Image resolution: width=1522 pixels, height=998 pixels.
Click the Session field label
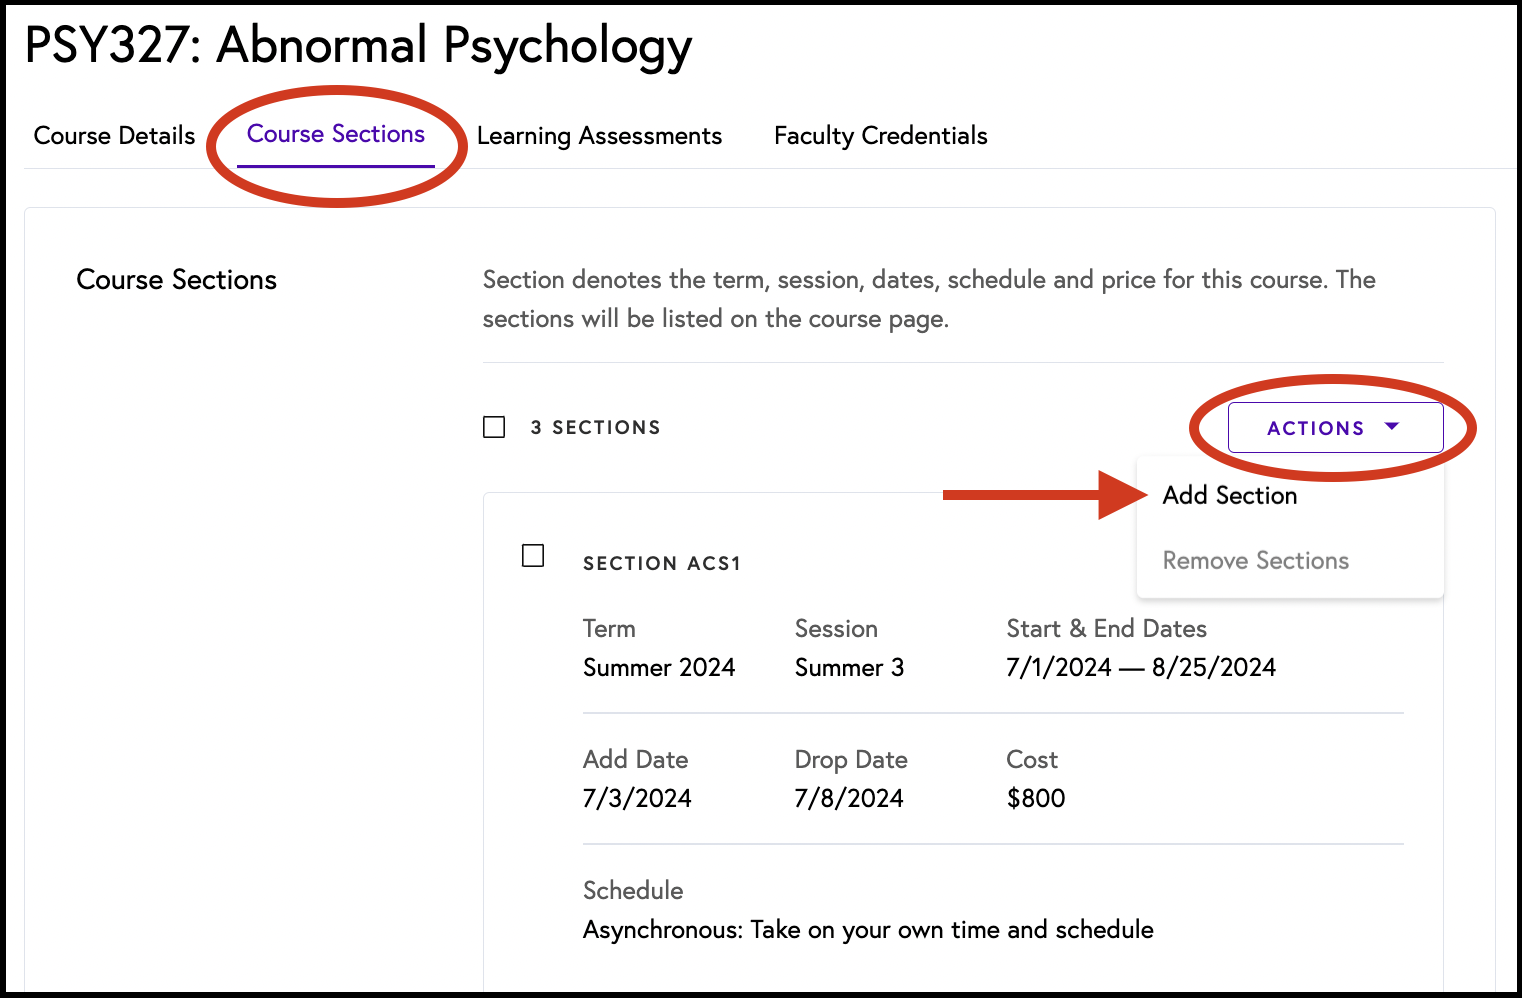(x=836, y=628)
